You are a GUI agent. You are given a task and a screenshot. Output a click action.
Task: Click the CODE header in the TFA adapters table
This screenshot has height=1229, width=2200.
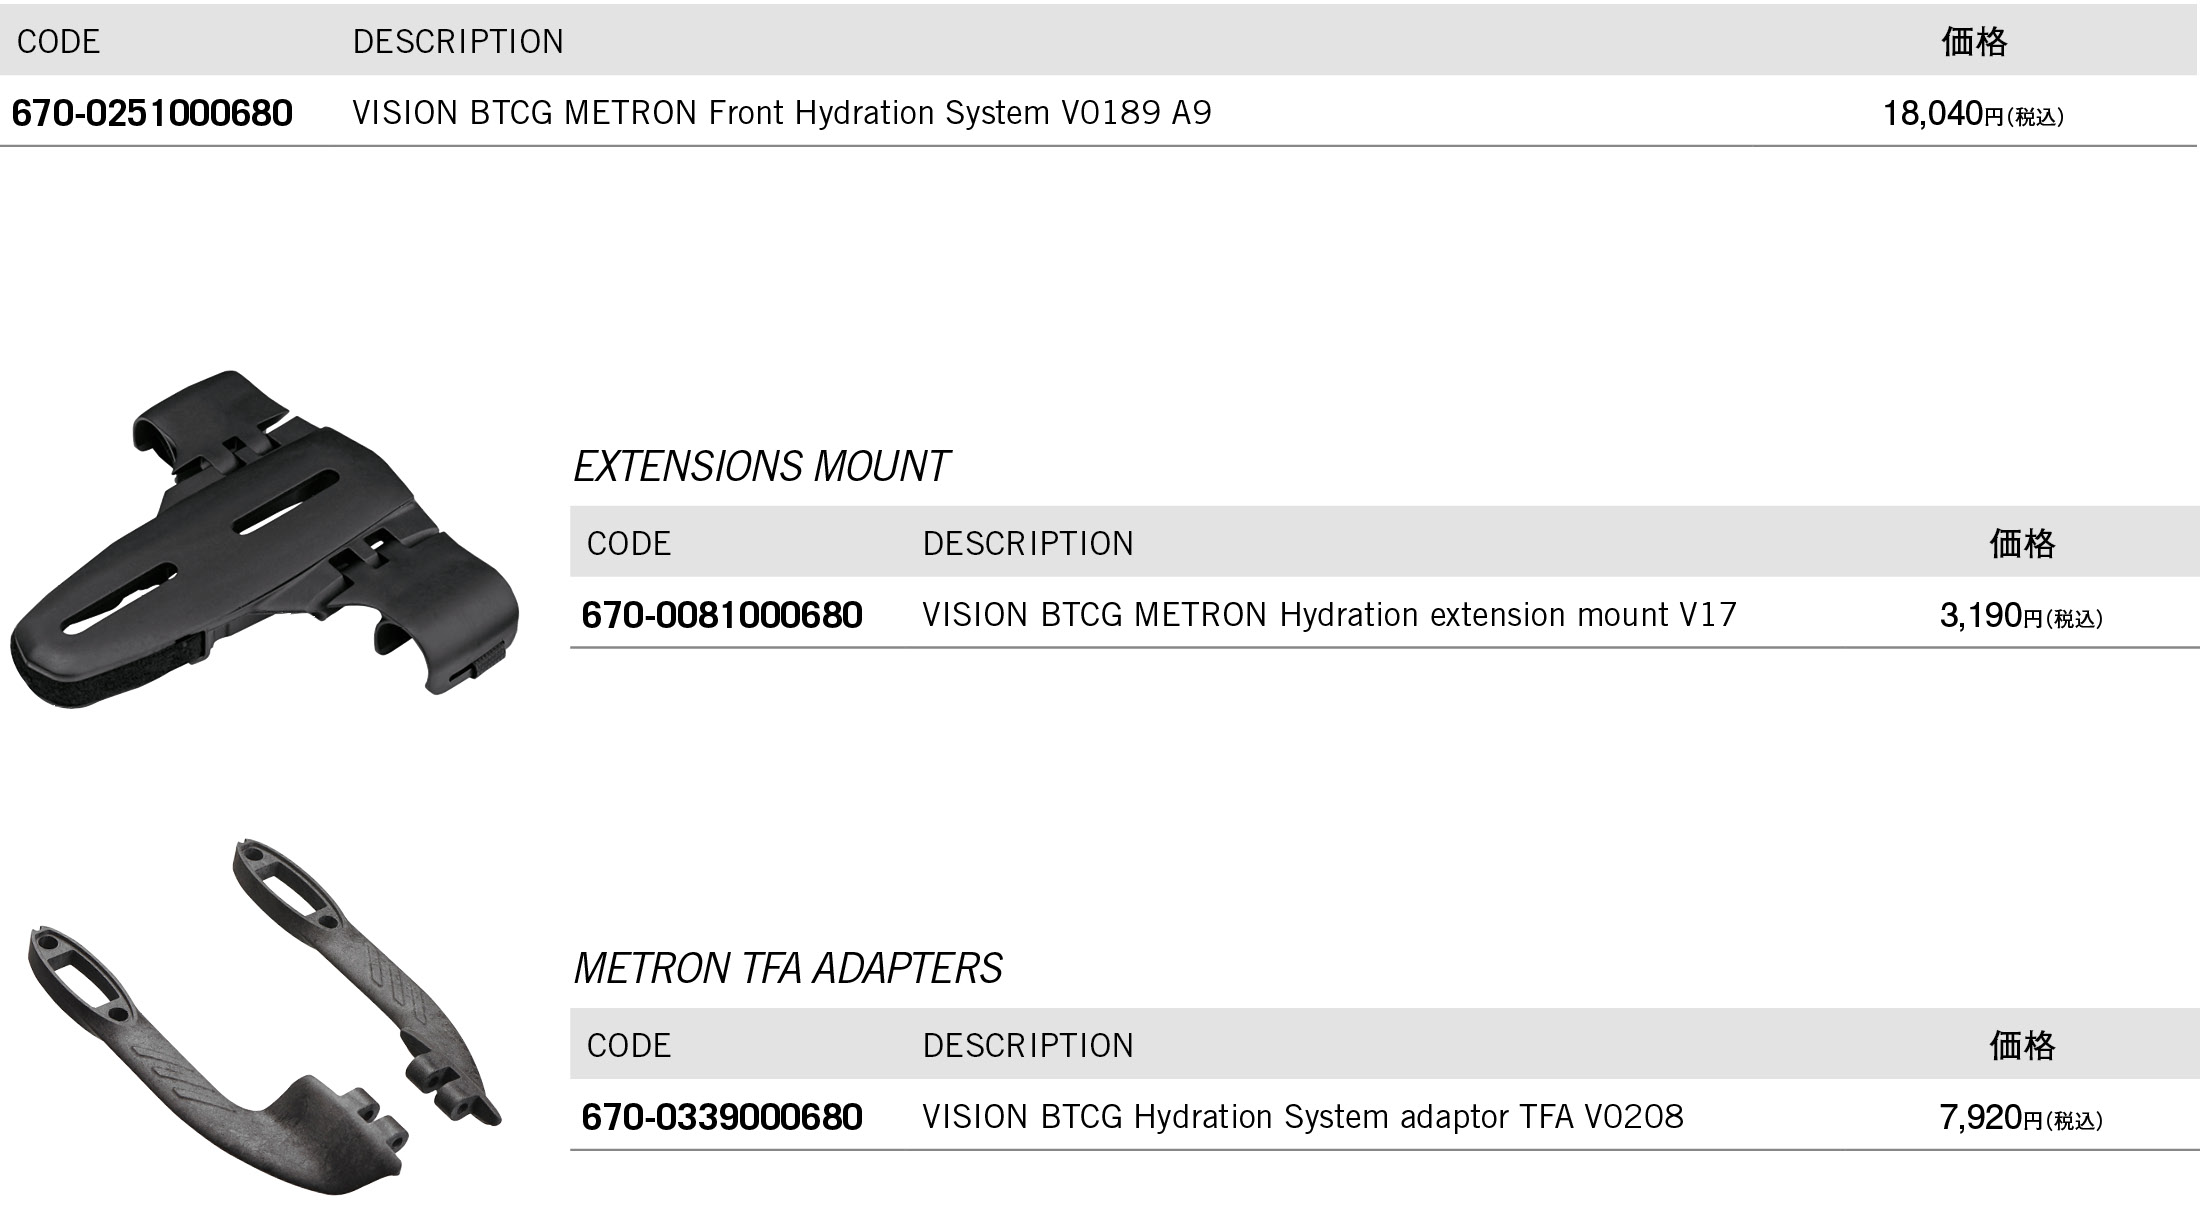click(629, 1046)
